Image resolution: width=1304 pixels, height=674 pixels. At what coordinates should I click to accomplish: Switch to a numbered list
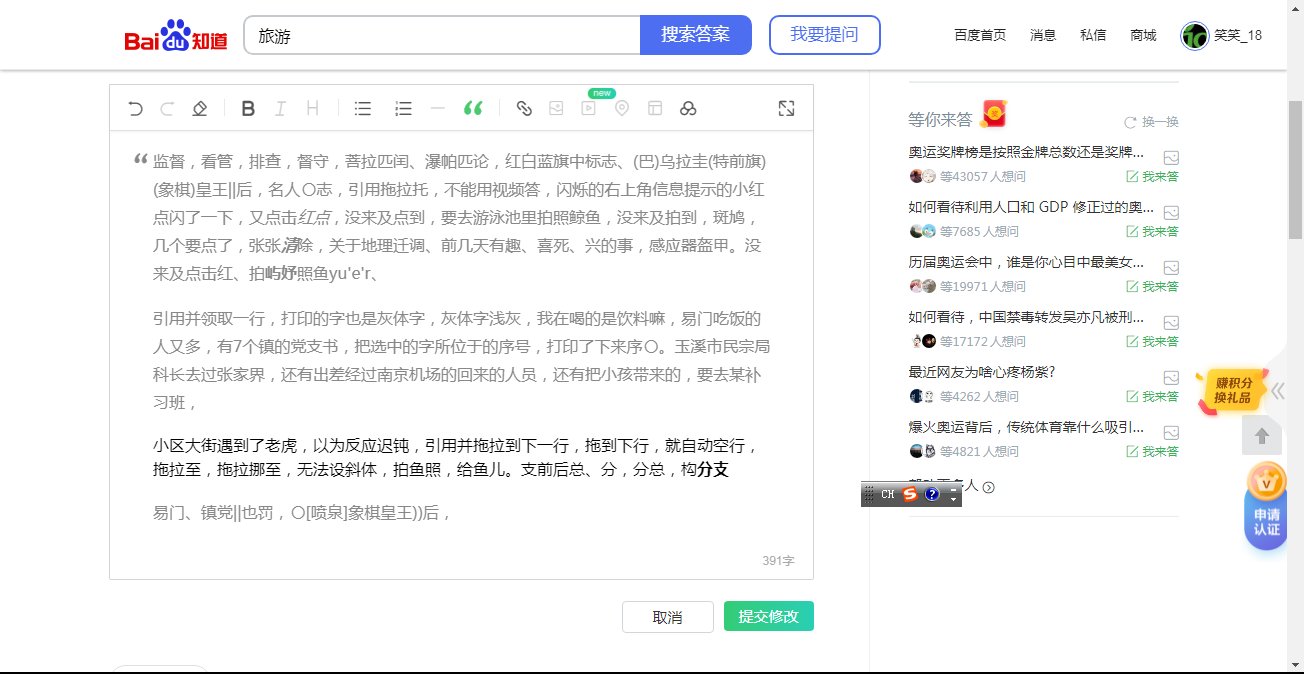point(402,108)
